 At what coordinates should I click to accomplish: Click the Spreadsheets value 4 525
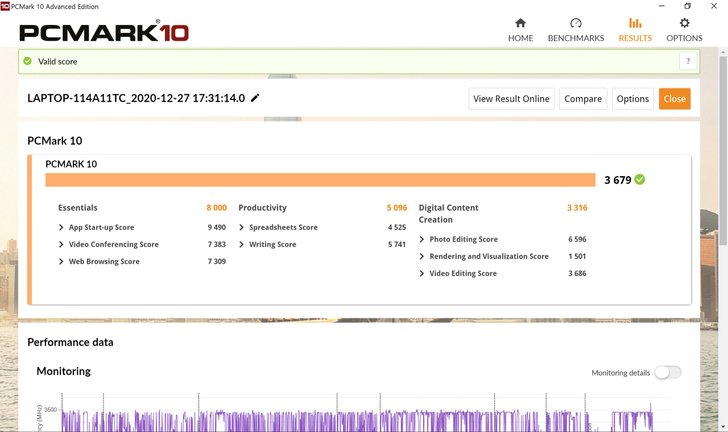(x=397, y=227)
